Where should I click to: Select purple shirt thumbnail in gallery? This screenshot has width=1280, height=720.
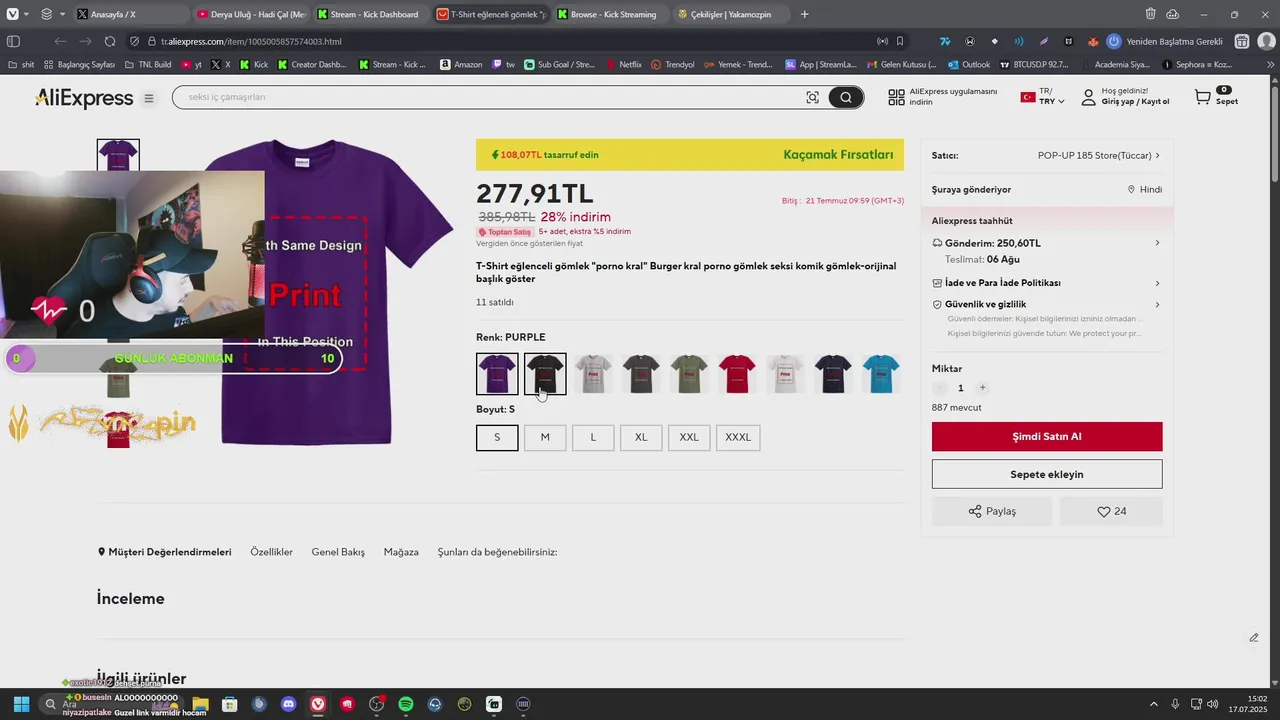[x=118, y=155]
